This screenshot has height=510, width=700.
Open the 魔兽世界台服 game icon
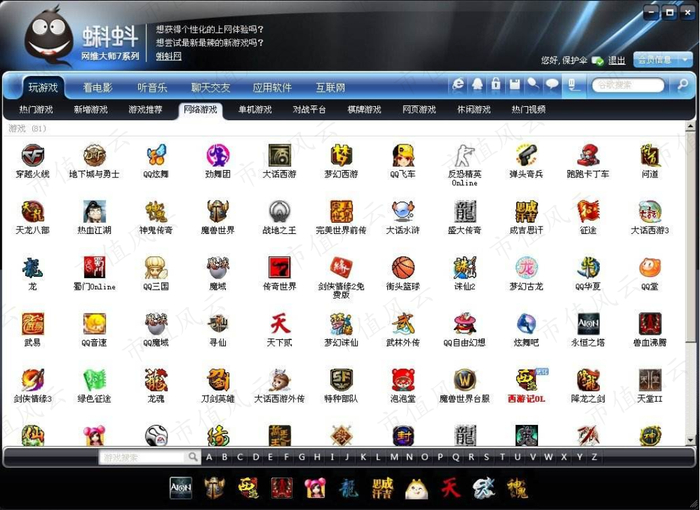(x=465, y=380)
